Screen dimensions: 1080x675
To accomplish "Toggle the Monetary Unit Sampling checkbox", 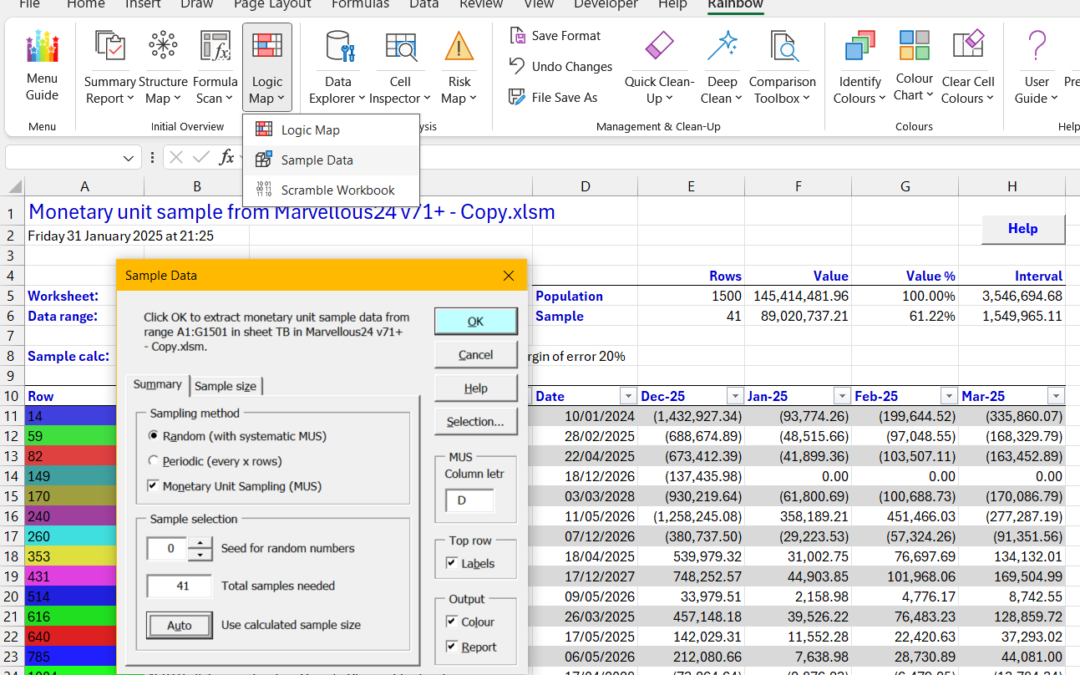I will click(x=153, y=486).
